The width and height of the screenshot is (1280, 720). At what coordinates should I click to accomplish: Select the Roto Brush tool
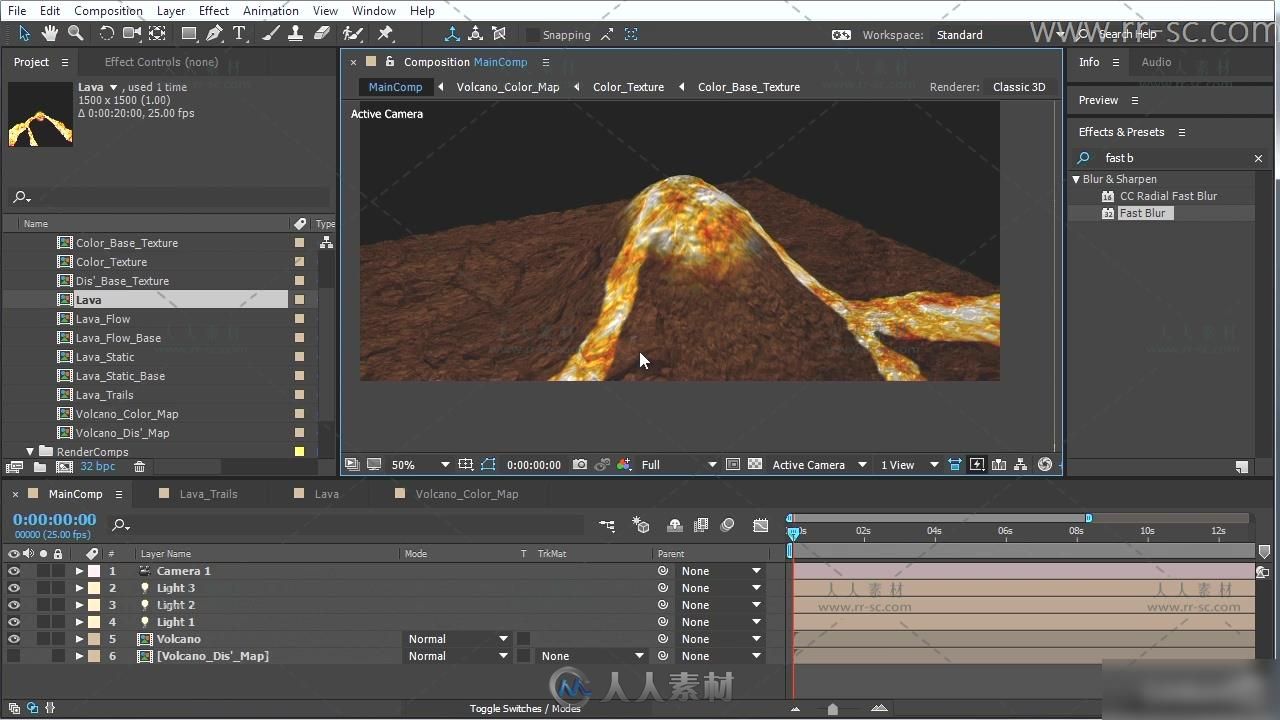click(353, 34)
